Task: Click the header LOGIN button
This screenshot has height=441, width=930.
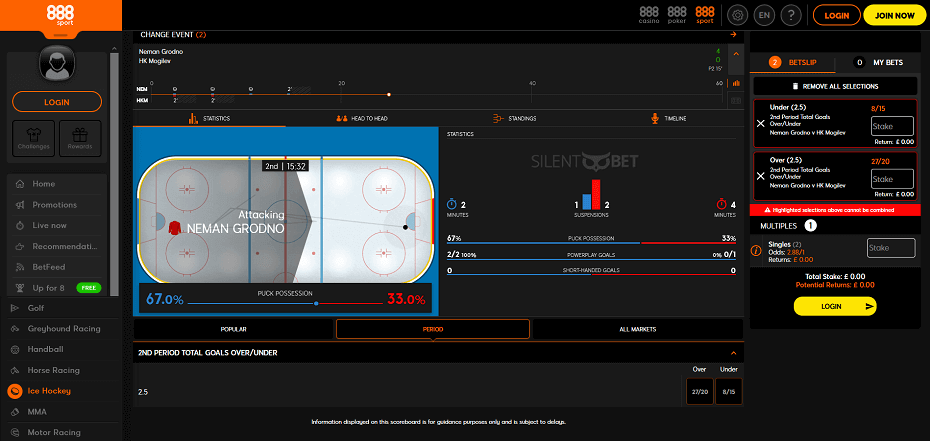Action: (x=836, y=15)
